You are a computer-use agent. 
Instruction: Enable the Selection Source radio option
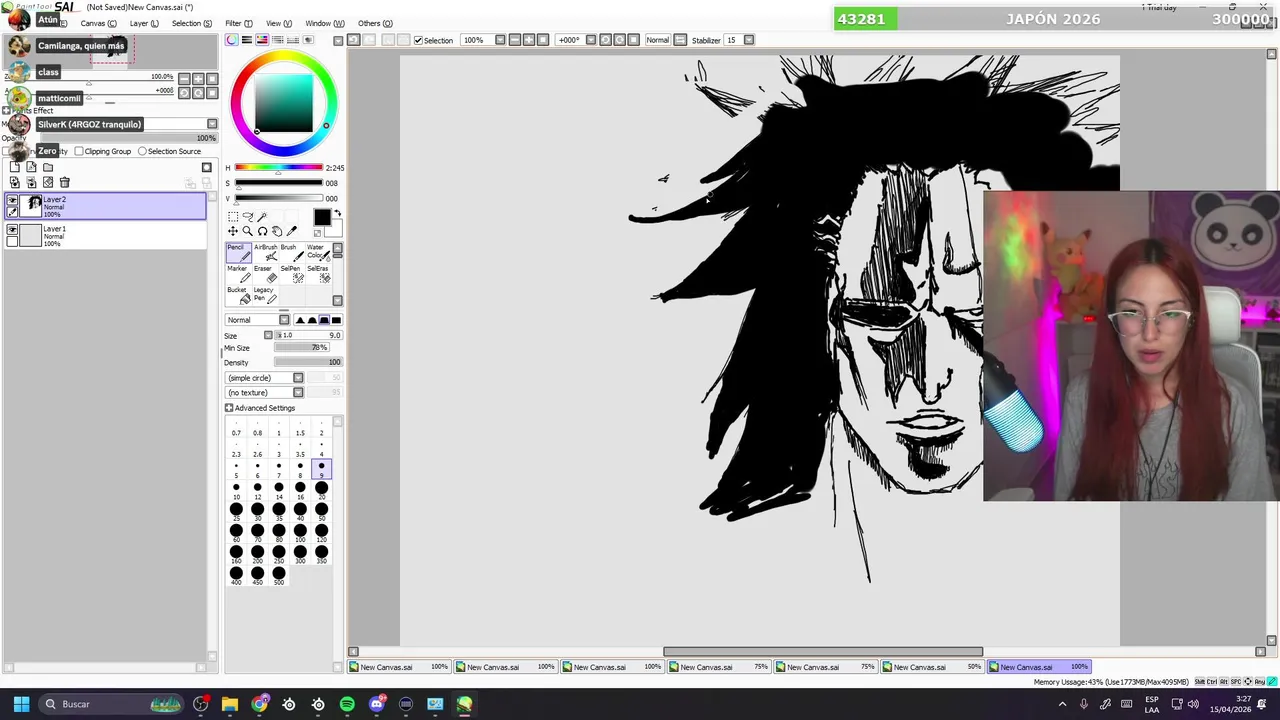coord(142,151)
